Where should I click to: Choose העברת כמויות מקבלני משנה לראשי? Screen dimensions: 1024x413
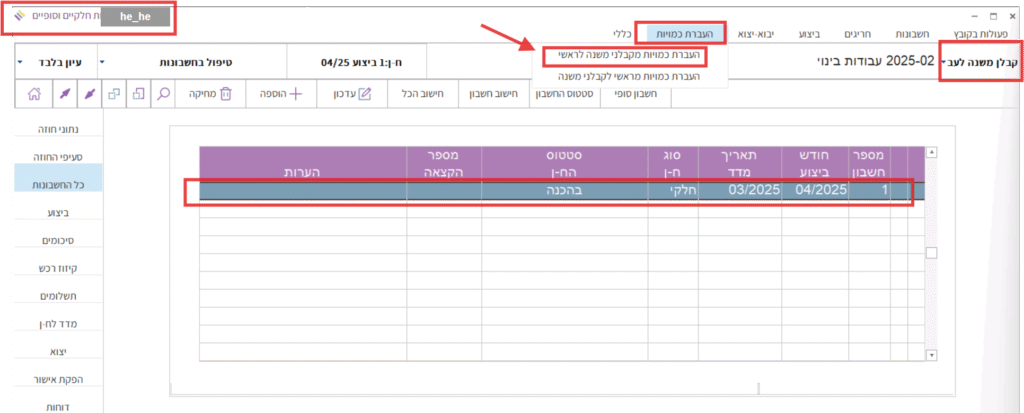pos(628,55)
